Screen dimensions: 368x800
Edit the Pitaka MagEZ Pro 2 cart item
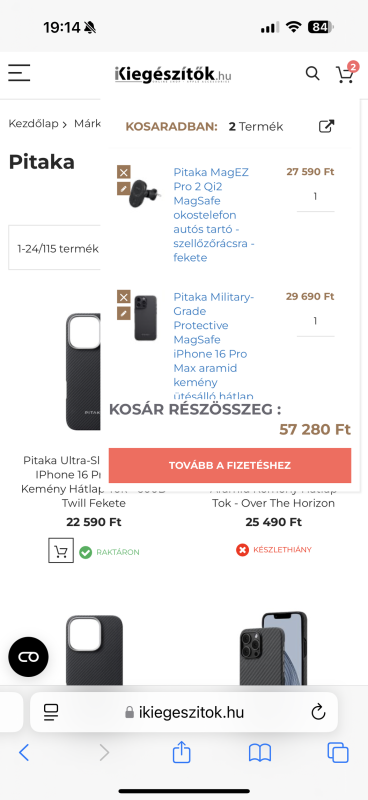coord(124,188)
